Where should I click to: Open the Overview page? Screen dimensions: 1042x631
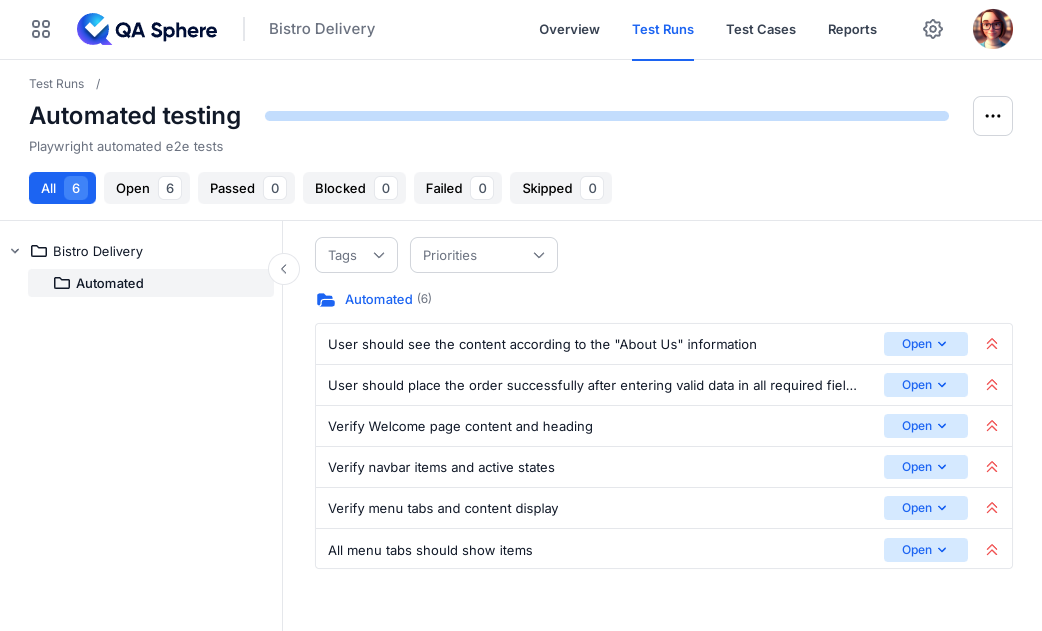pyautogui.click(x=569, y=29)
